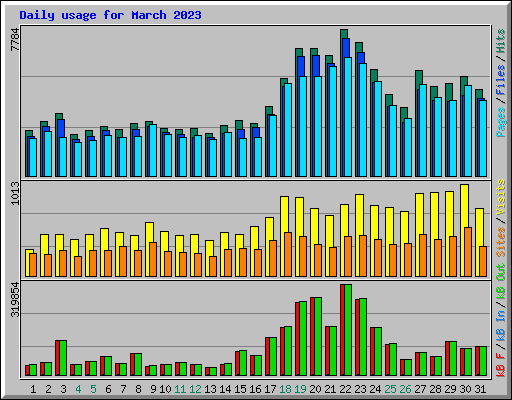Click the cyan Pages bar for day 9
Screen dimensions: 512x400
(x=153, y=150)
